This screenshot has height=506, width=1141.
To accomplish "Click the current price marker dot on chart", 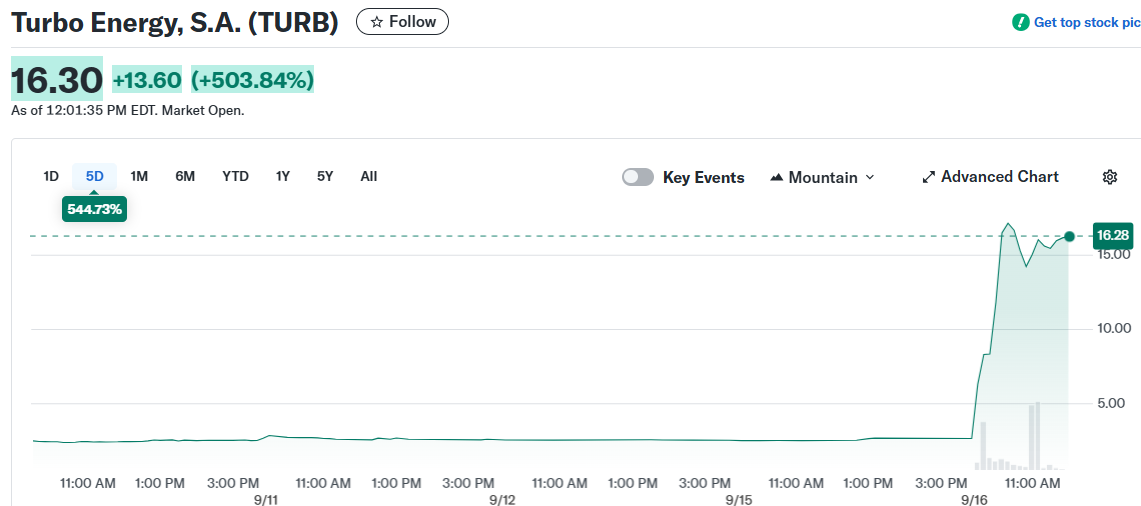I will click(x=1069, y=236).
